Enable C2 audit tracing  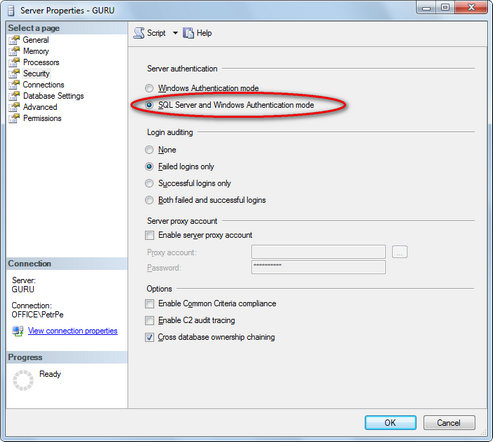[x=149, y=320]
